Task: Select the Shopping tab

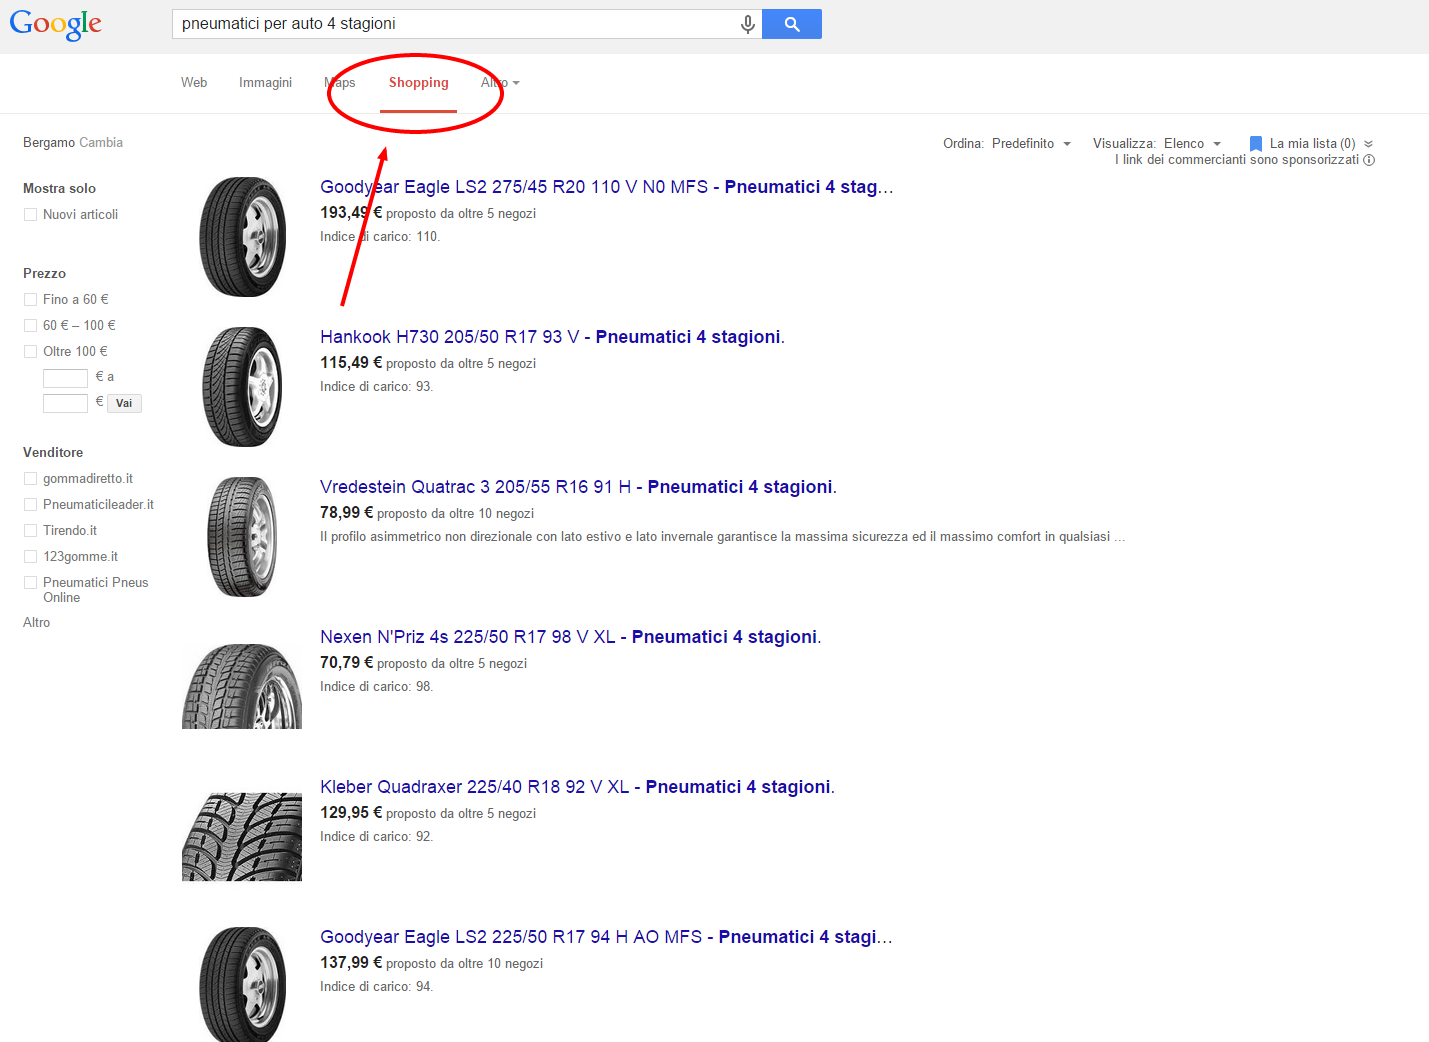Action: click(x=419, y=83)
